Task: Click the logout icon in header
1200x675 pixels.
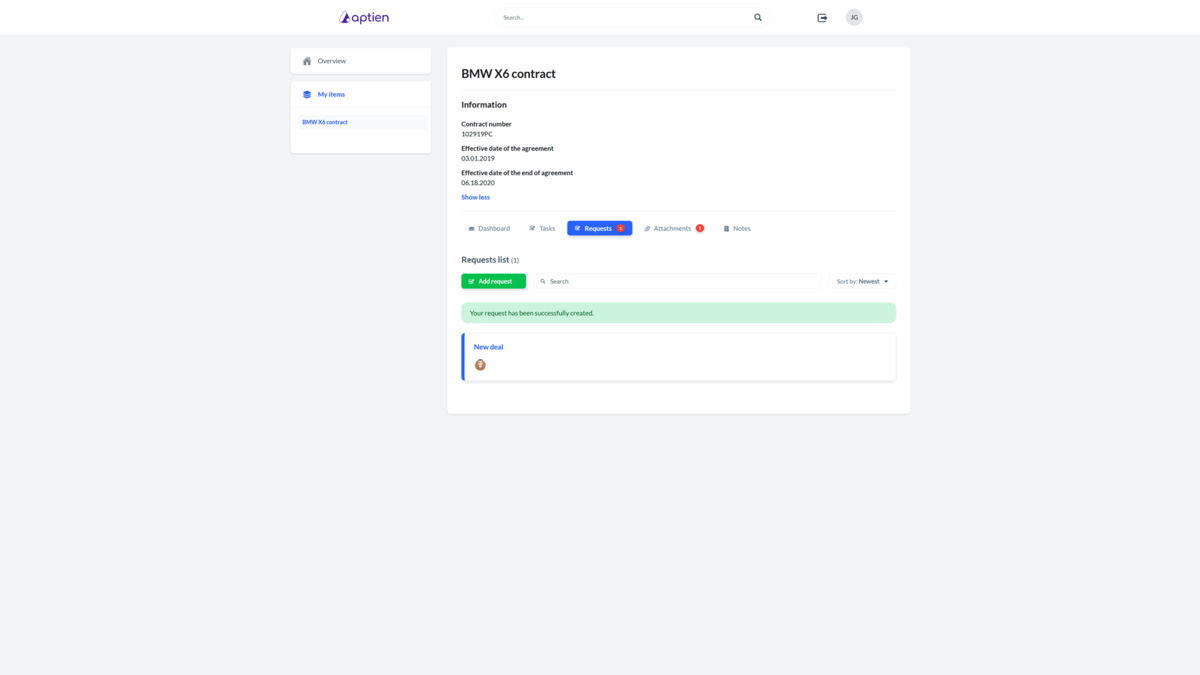Action: pos(822,17)
